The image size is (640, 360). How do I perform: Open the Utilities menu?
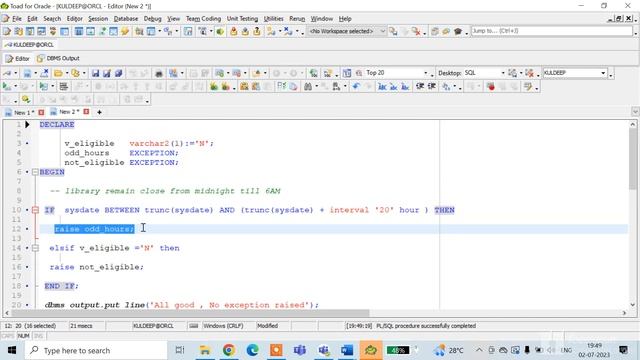point(273,19)
